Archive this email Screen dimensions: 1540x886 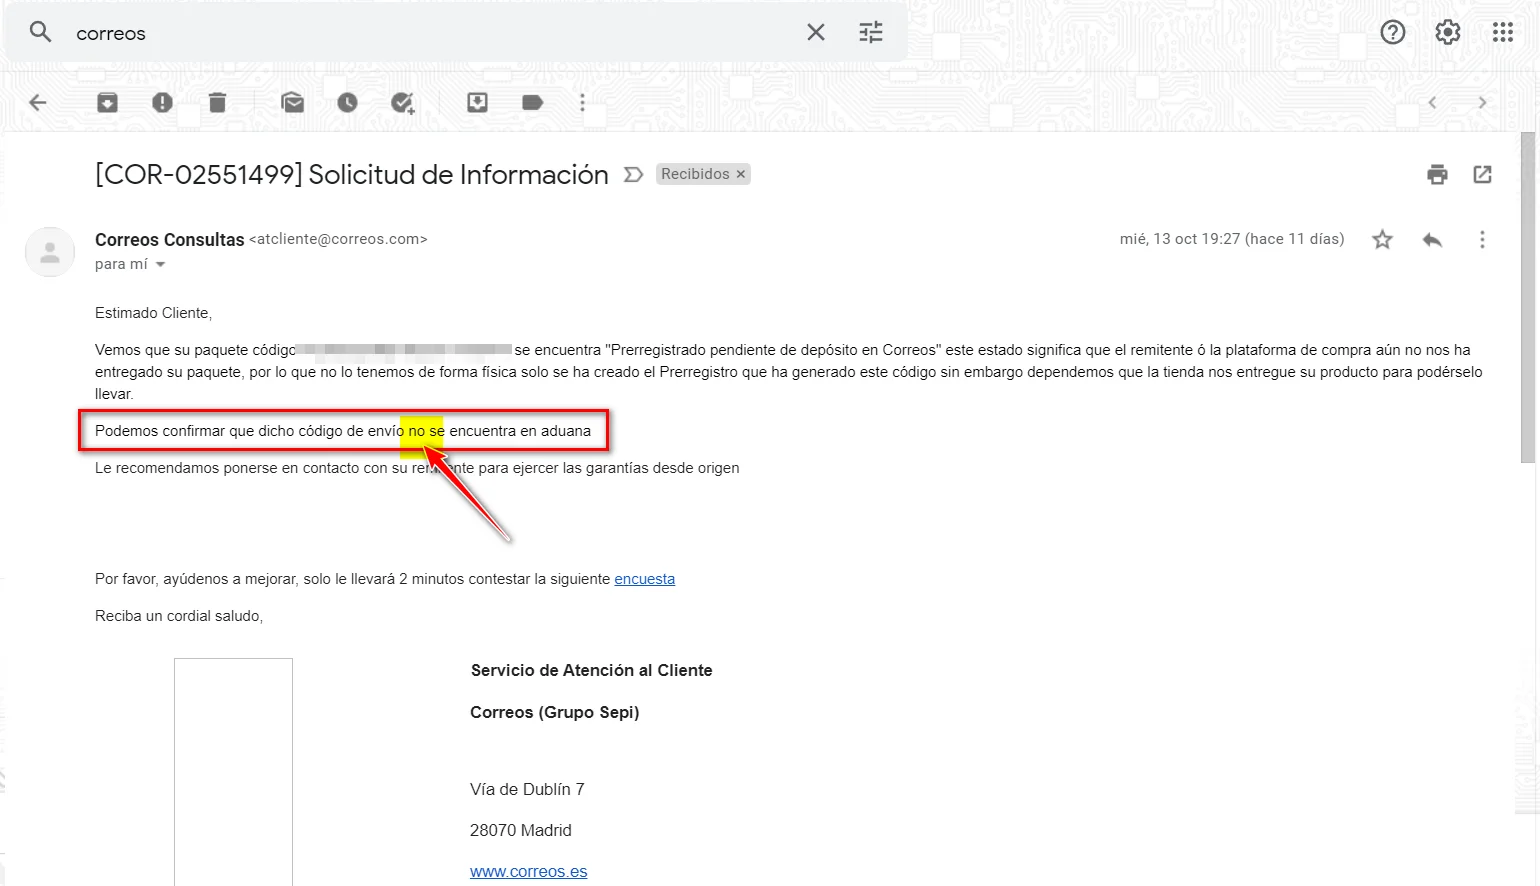pos(107,102)
